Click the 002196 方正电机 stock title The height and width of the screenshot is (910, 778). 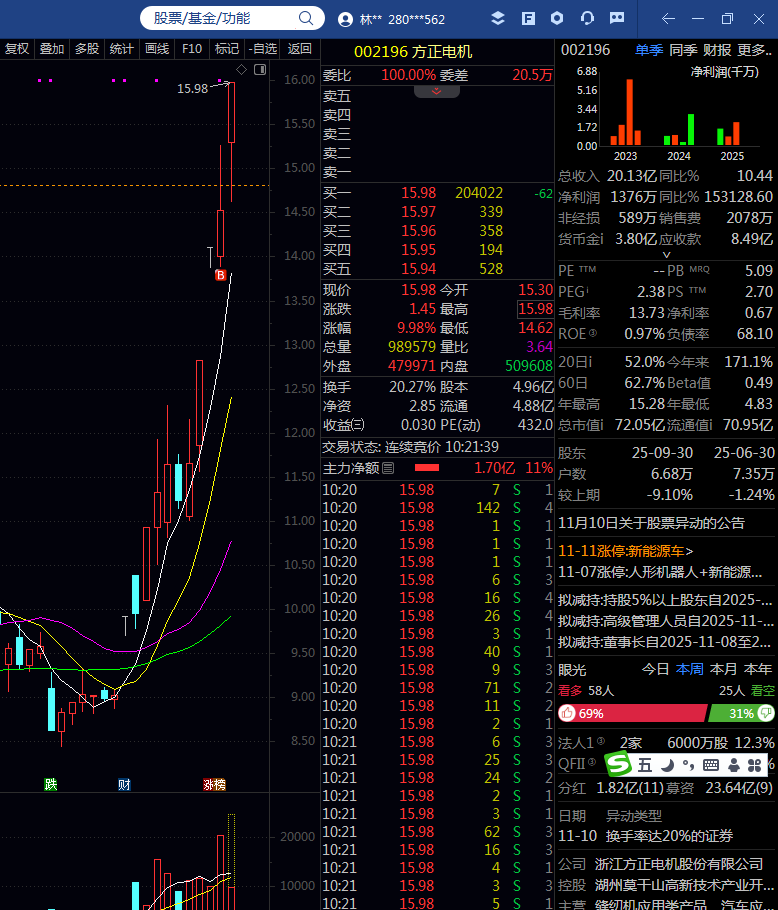[x=413, y=52]
